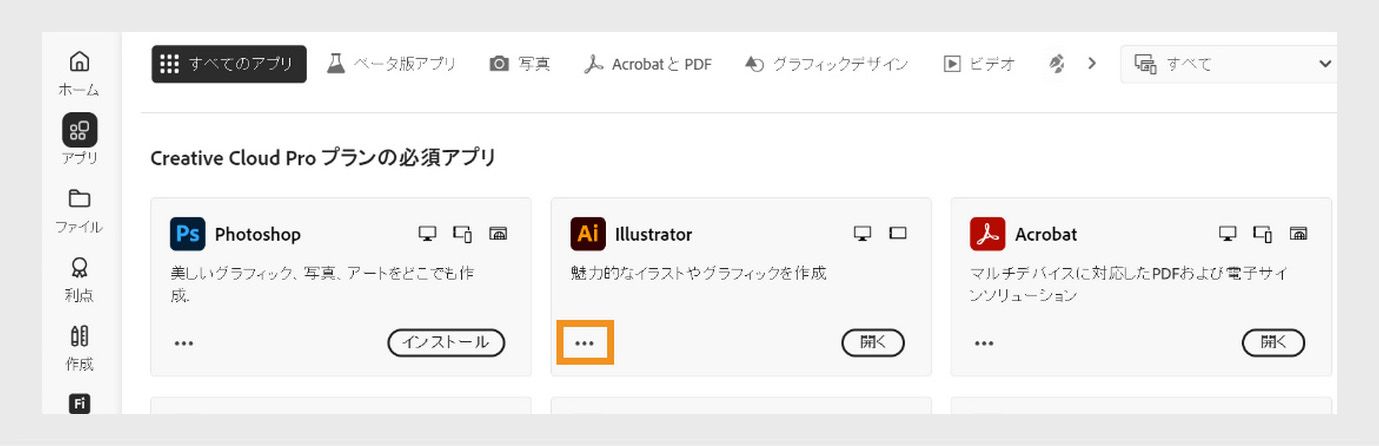Click the Illustrator app title

click(x=653, y=235)
